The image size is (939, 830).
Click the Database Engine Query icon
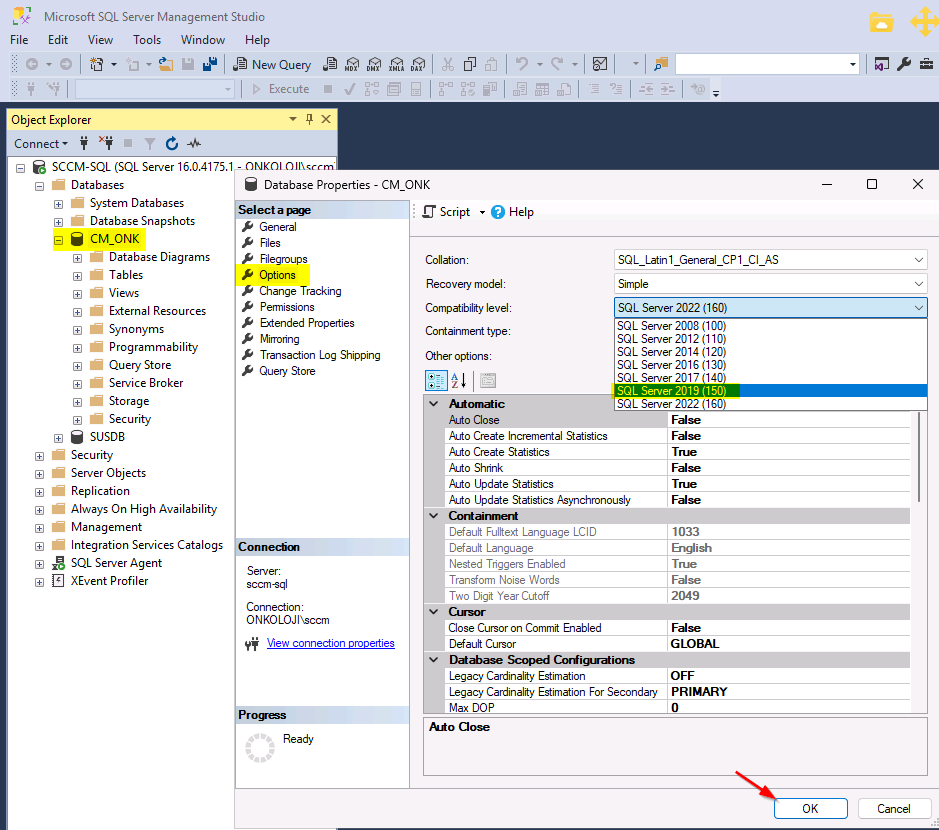[x=330, y=64]
